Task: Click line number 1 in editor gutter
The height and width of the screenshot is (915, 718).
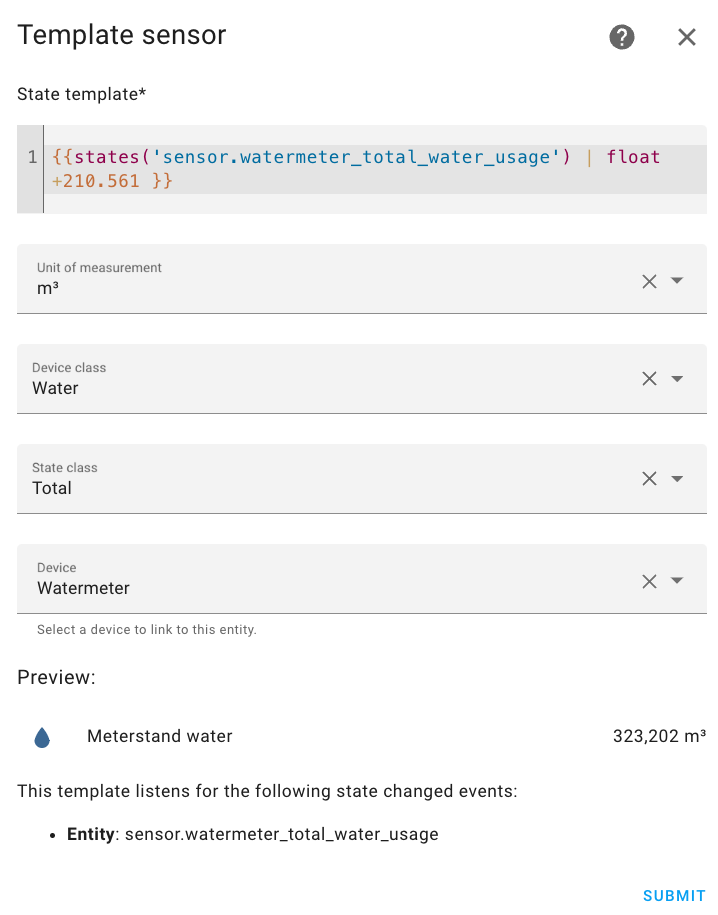Action: pyautogui.click(x=32, y=157)
